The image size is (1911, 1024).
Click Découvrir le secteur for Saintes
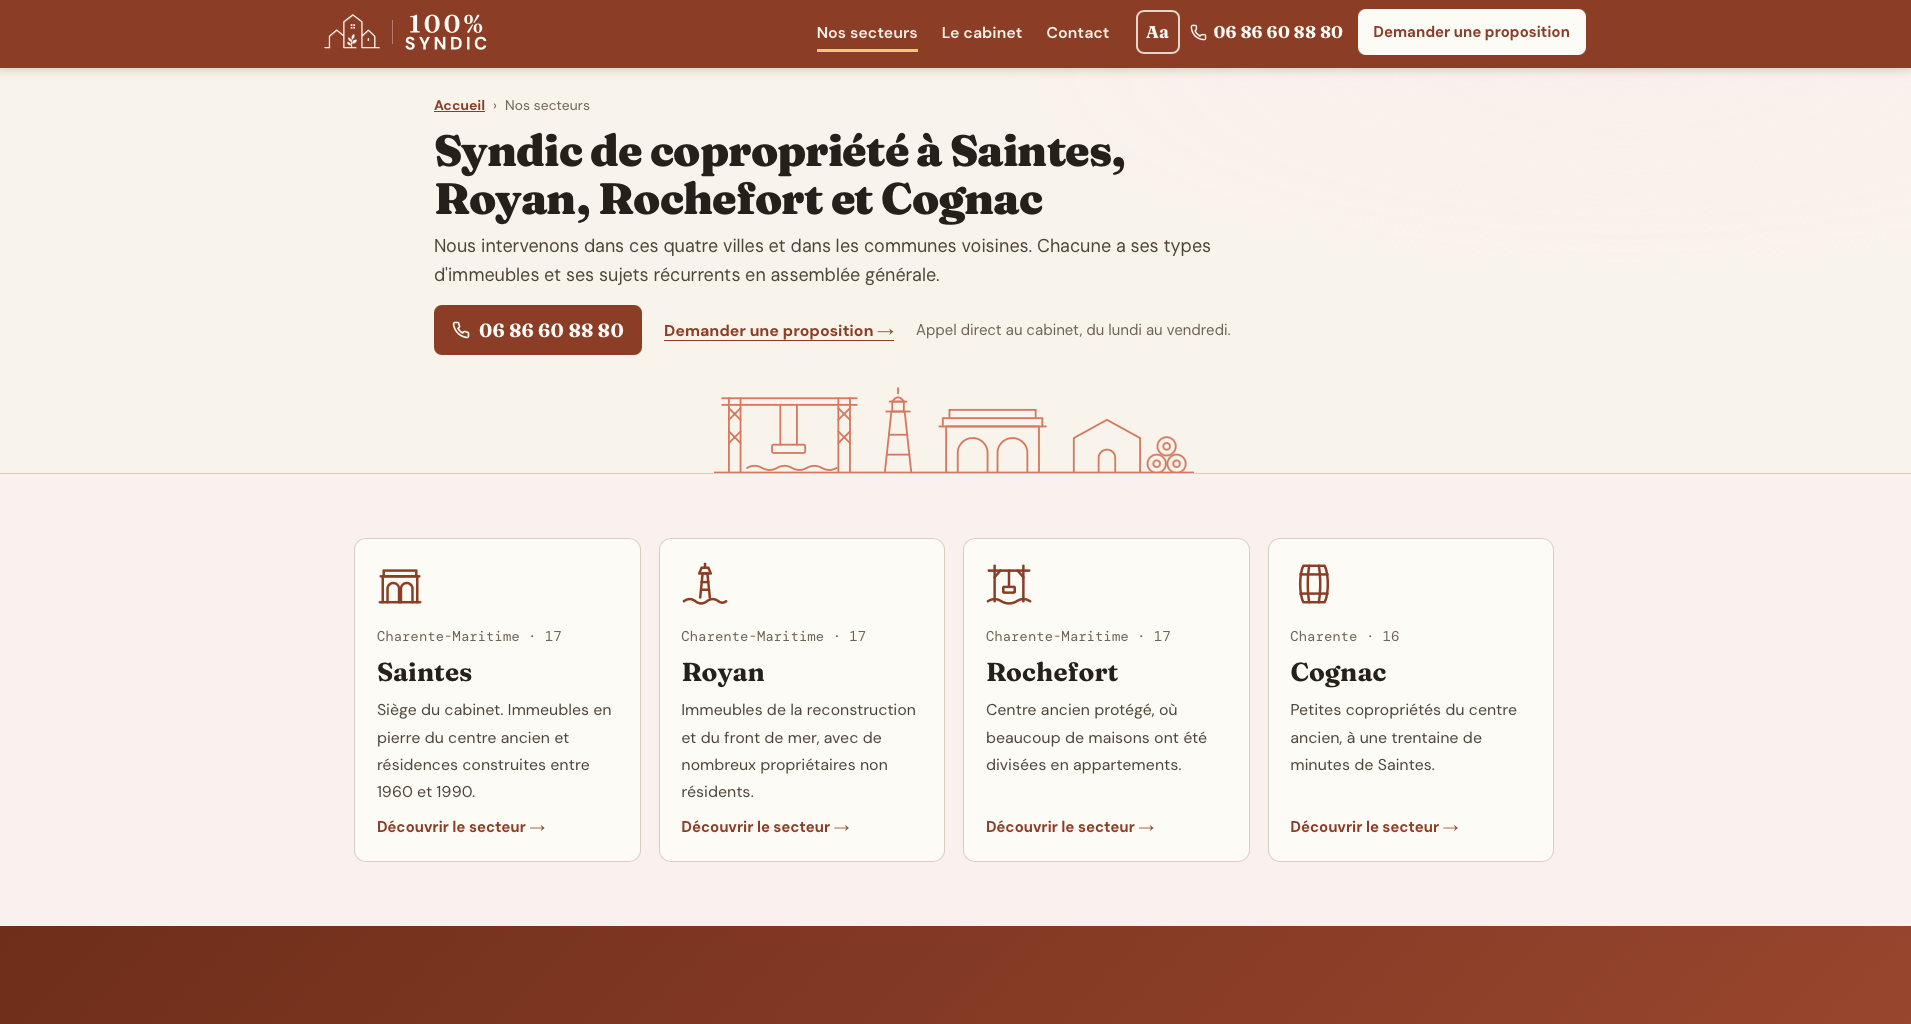click(x=461, y=827)
